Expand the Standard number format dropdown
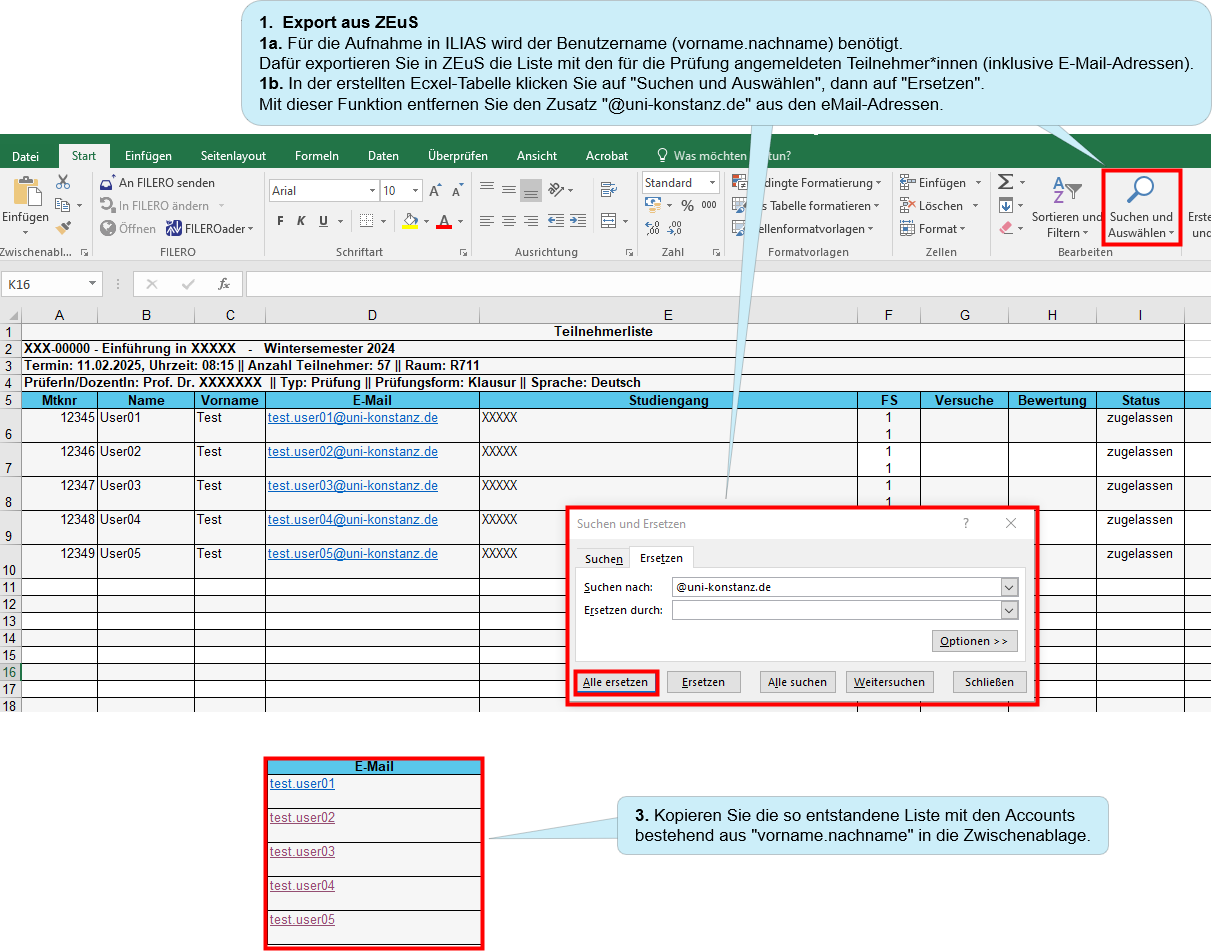This screenshot has width=1212, height=951. click(713, 183)
